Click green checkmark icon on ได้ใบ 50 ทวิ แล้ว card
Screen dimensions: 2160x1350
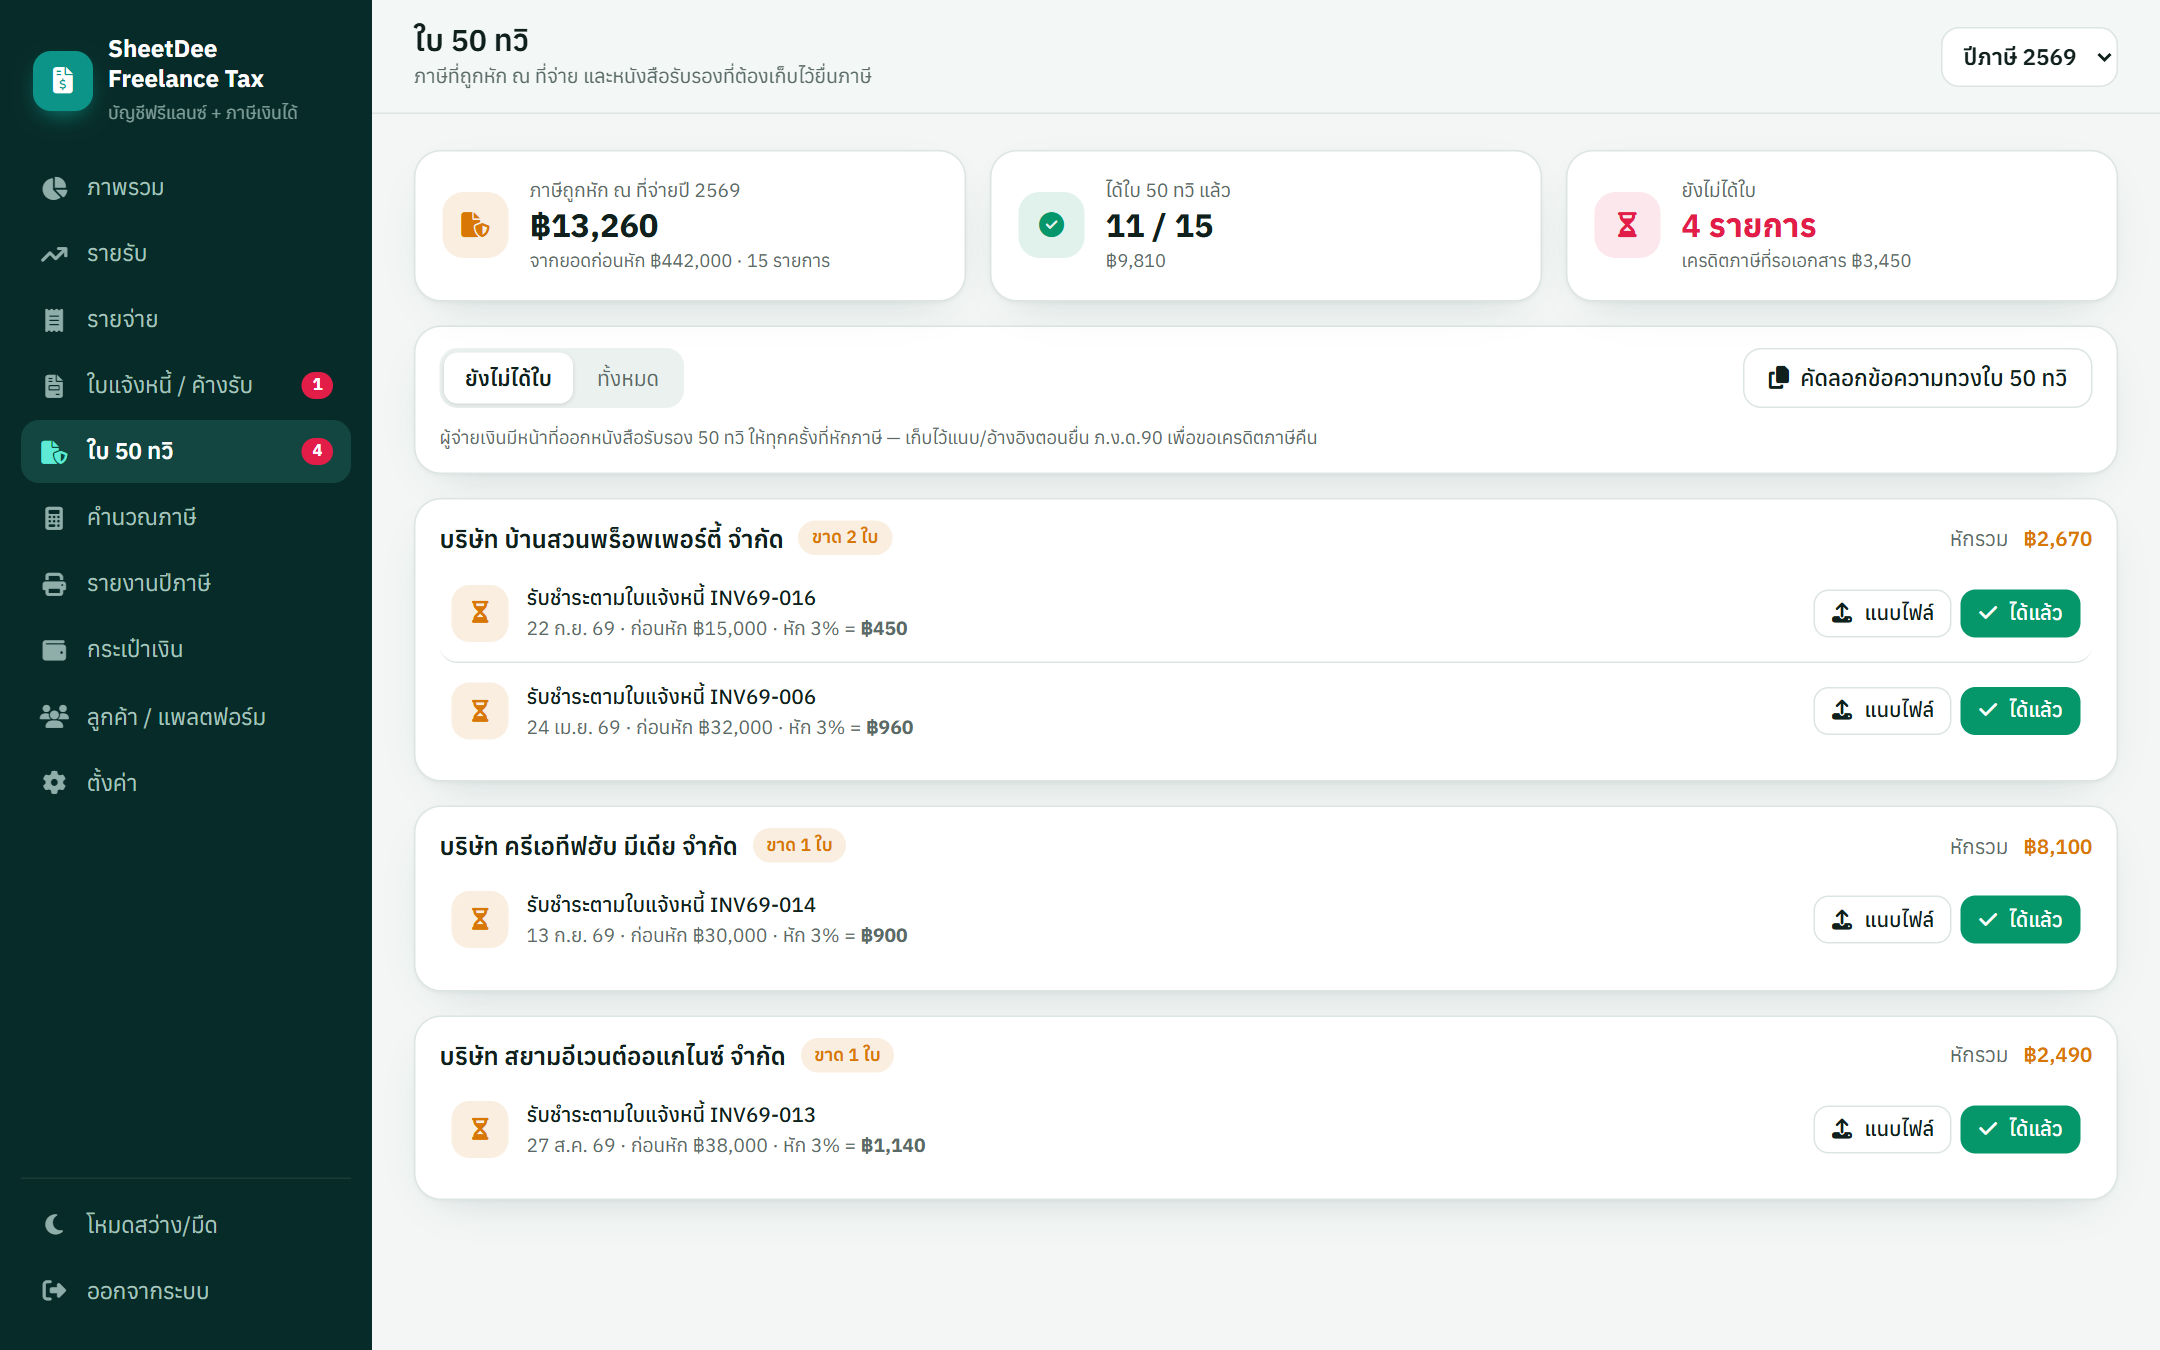click(x=1052, y=225)
